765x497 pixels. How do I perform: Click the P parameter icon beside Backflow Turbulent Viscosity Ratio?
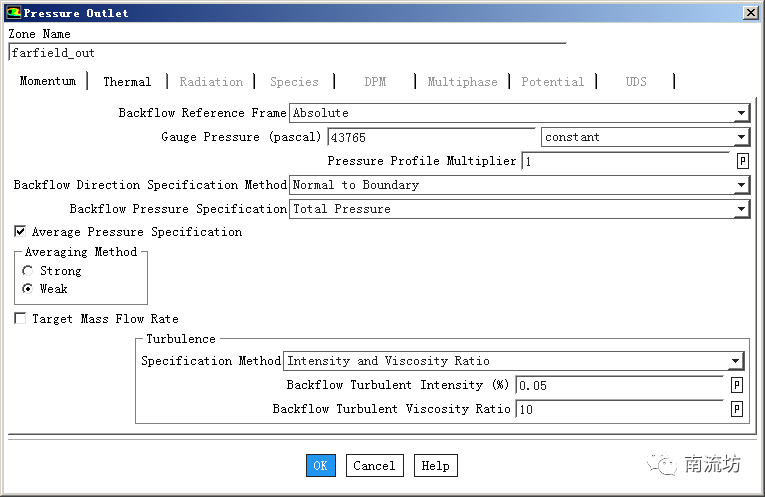736,409
